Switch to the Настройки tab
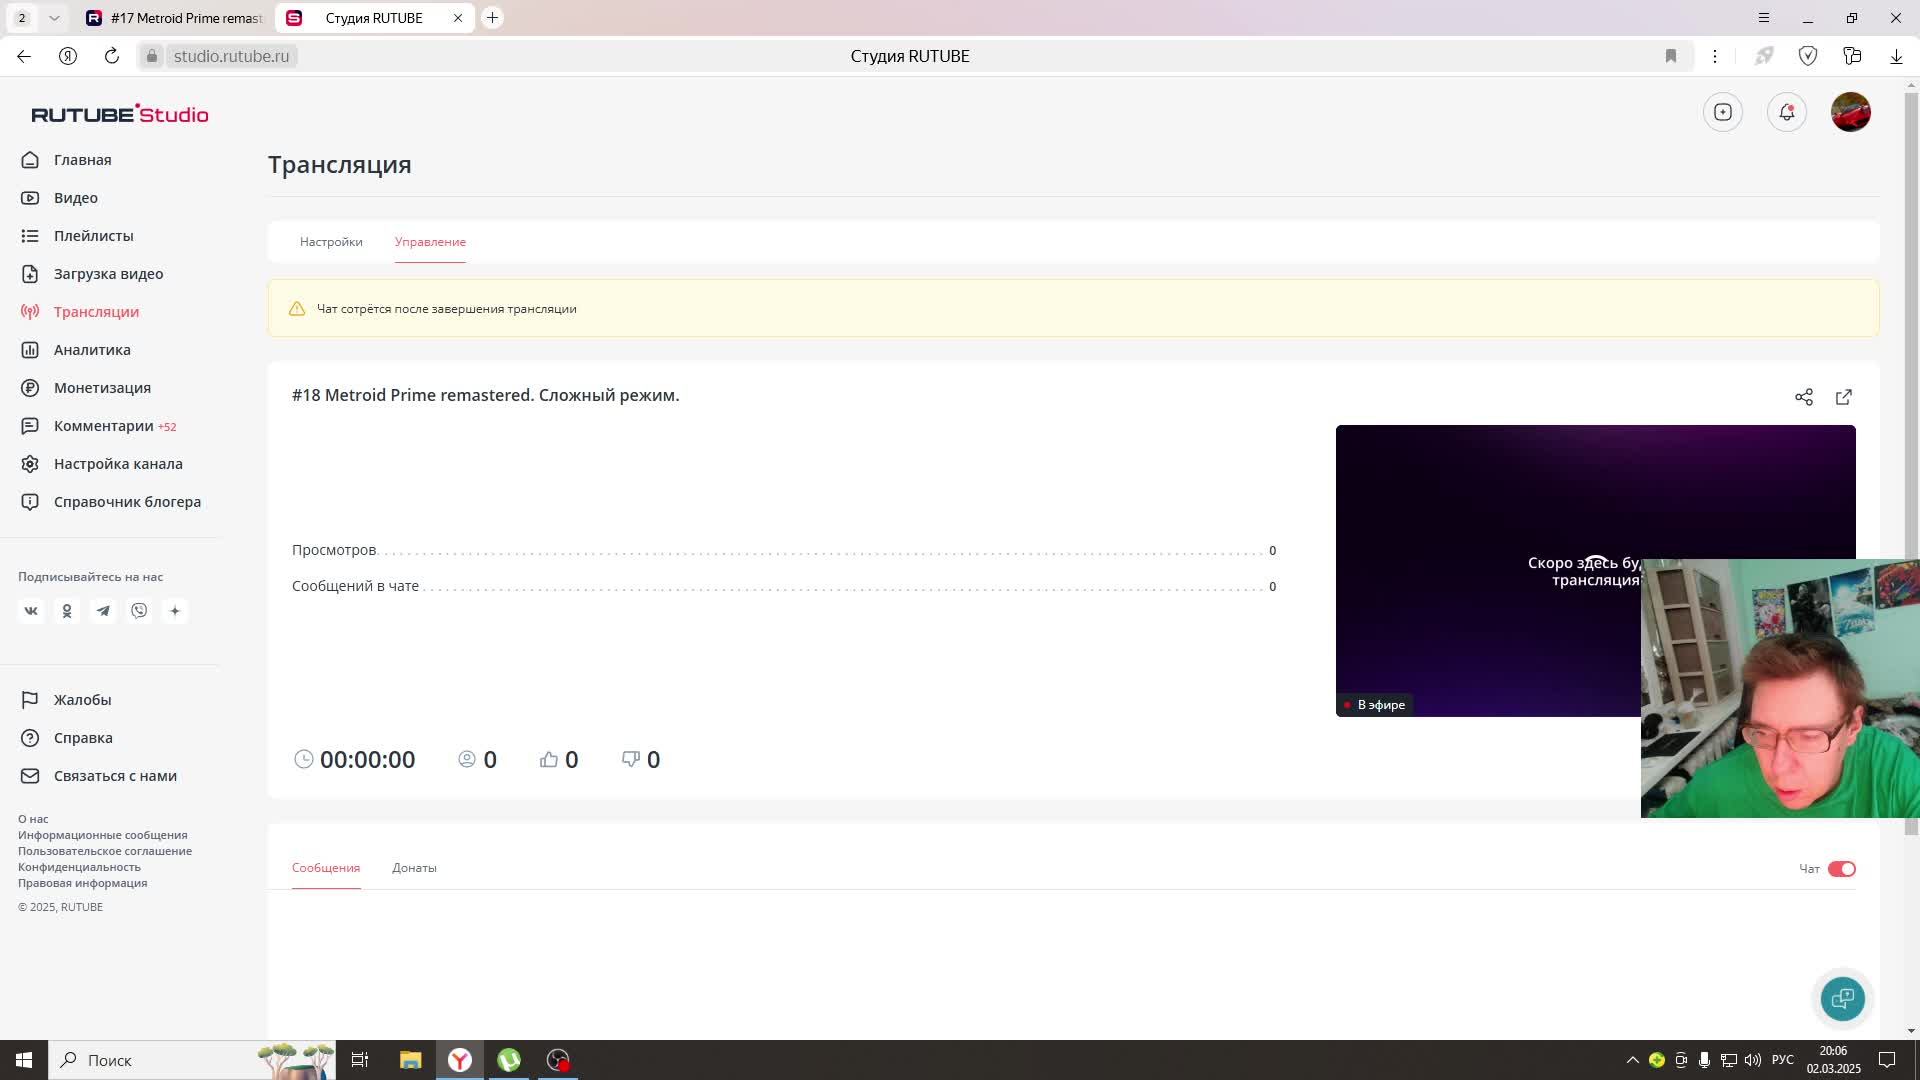Viewport: 1920px width, 1080px height. click(331, 242)
